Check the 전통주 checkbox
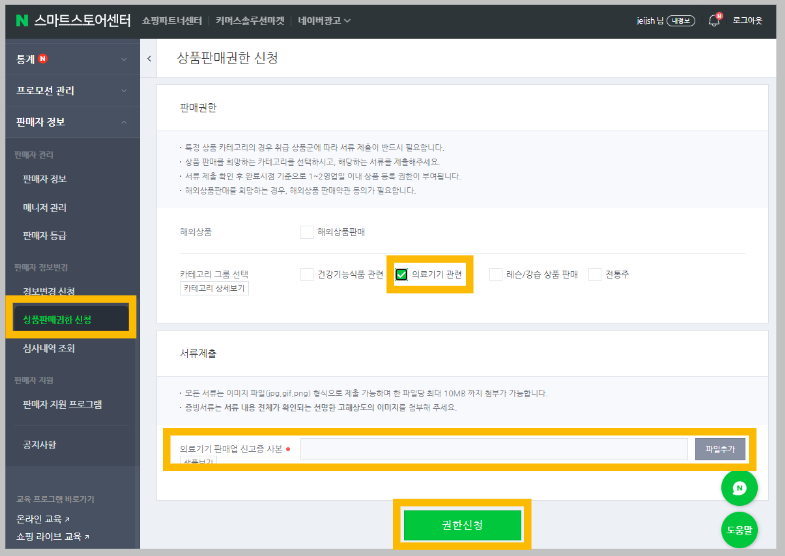Screen dimensions: 785x556 point(595,274)
